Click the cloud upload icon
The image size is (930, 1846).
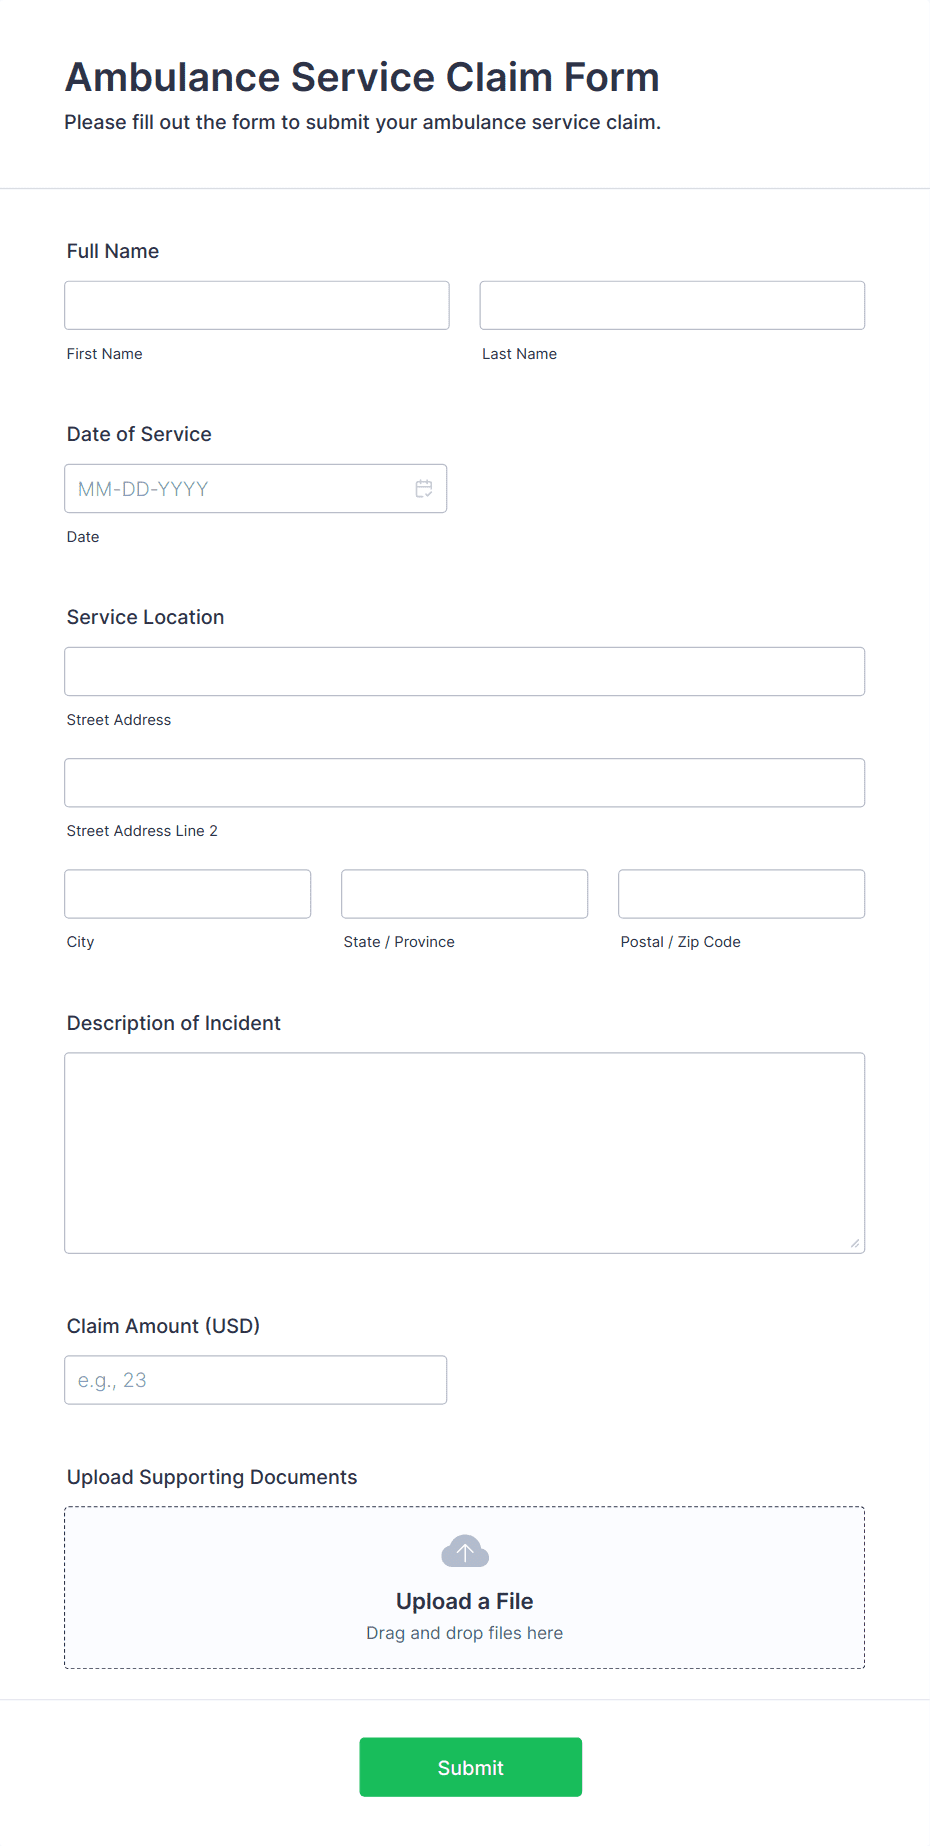point(465,1551)
